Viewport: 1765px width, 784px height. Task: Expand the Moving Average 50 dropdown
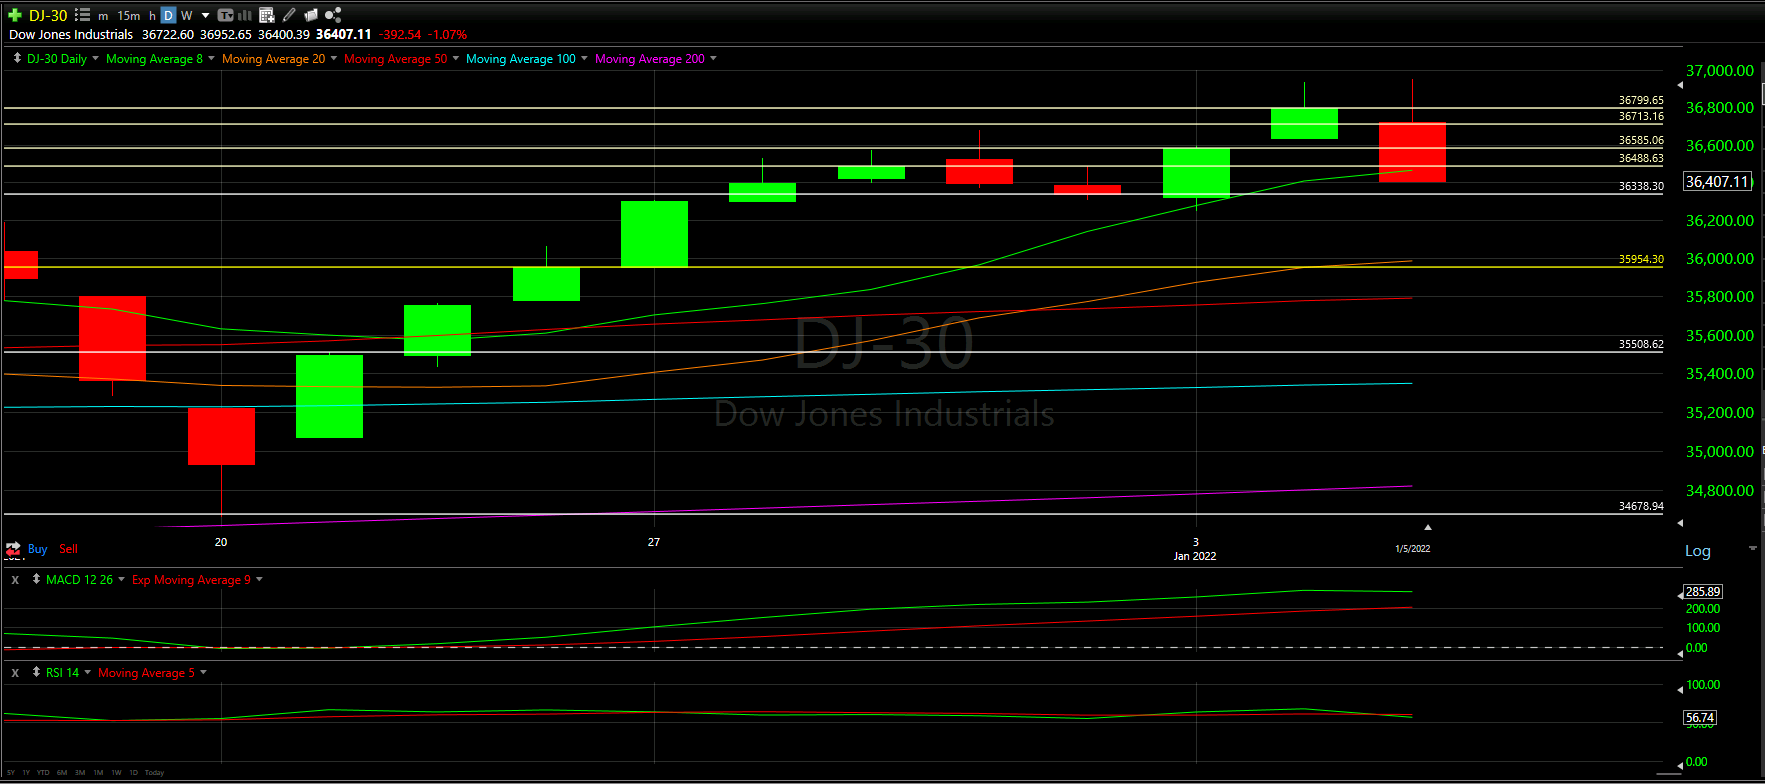click(x=455, y=58)
